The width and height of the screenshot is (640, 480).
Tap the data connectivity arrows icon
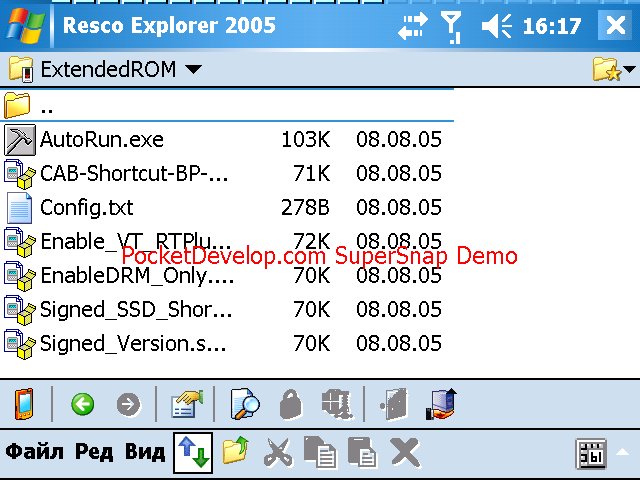pyautogui.click(x=413, y=26)
